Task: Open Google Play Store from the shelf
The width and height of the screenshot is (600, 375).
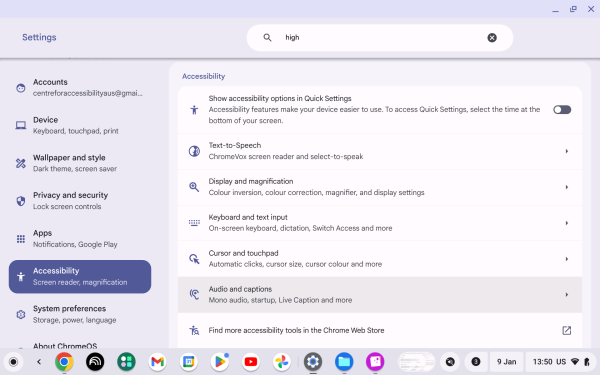Action: (x=220, y=362)
